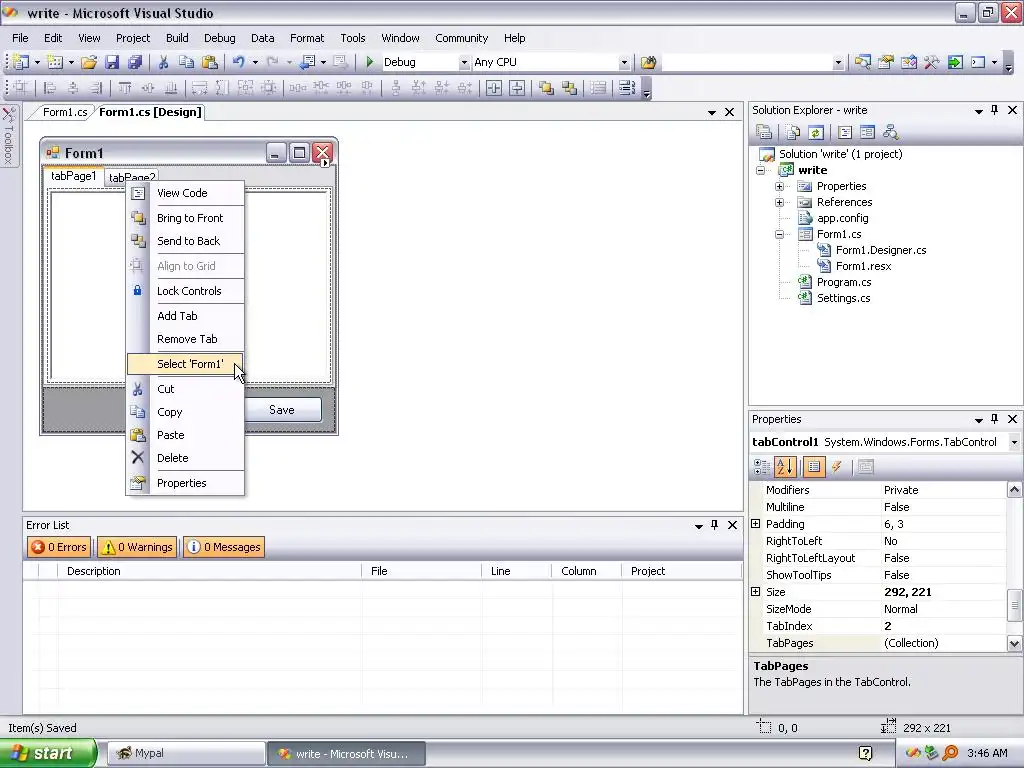Screen dimensions: 1024x768
Task: Collapse the Form1.cs node in Solution Explorer
Action: click(779, 234)
